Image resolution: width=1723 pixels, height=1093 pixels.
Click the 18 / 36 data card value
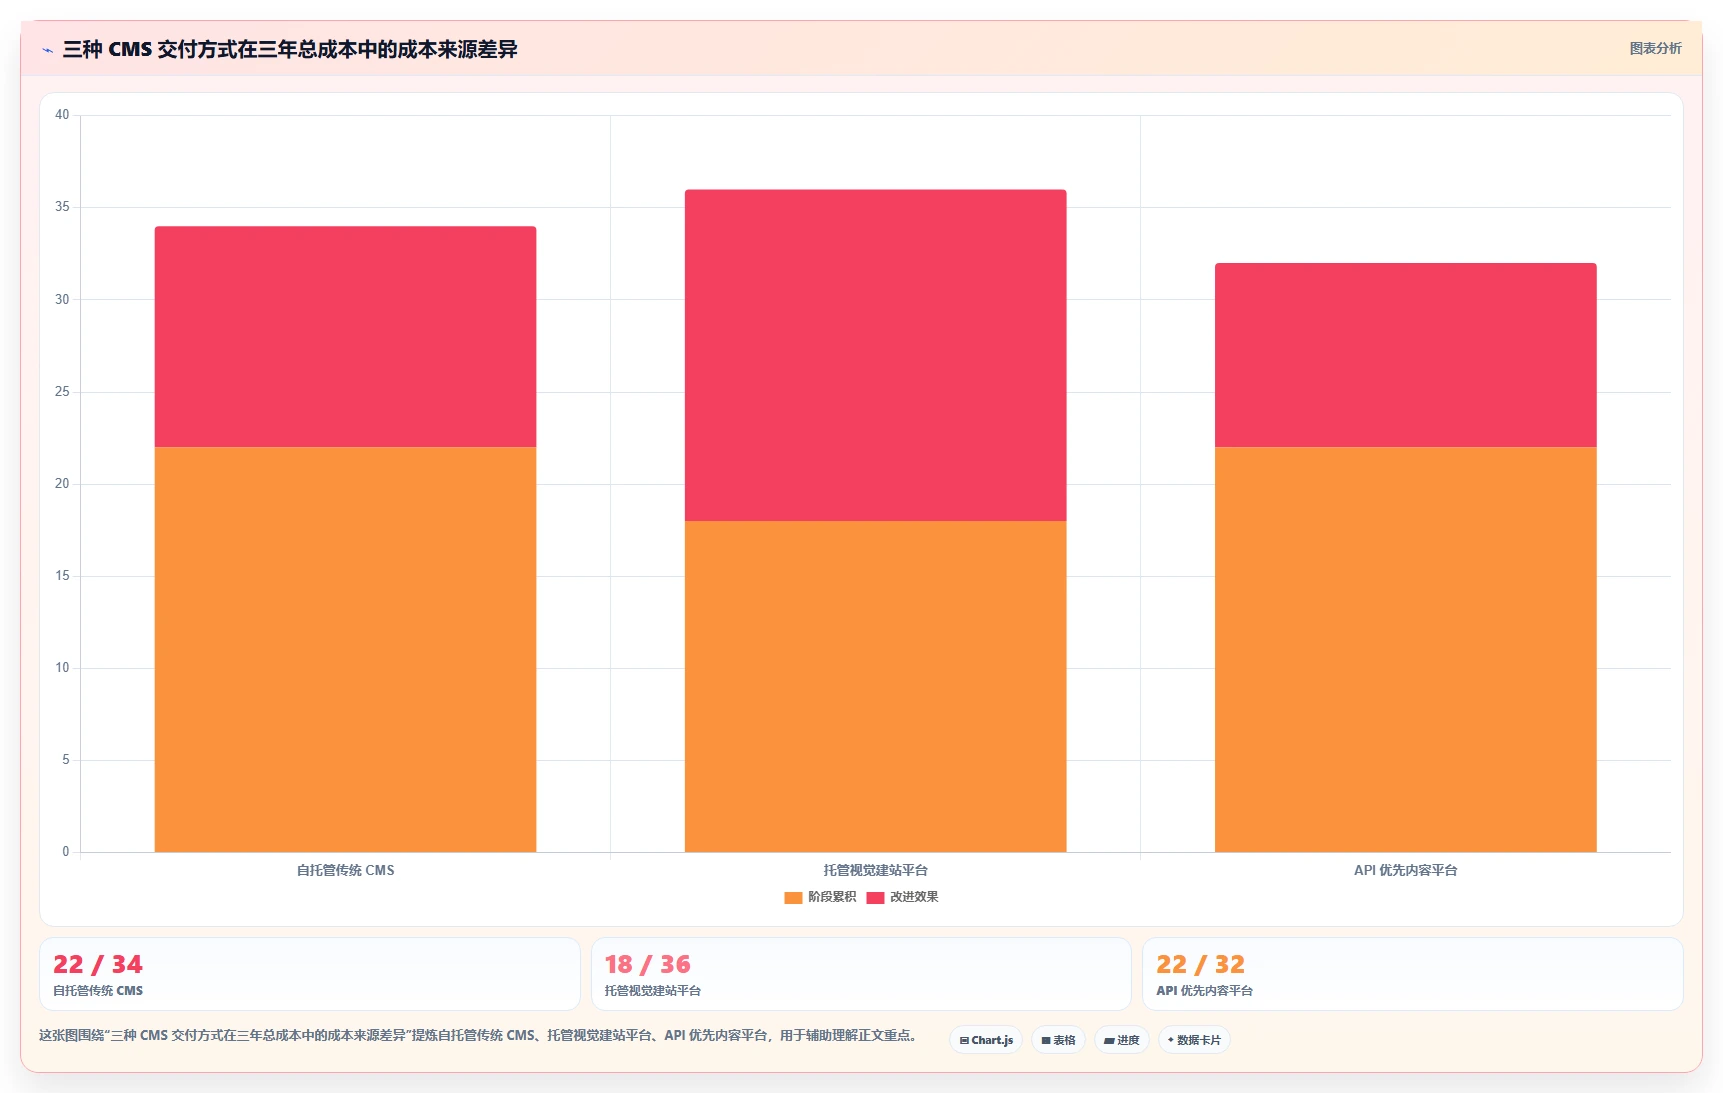click(647, 964)
